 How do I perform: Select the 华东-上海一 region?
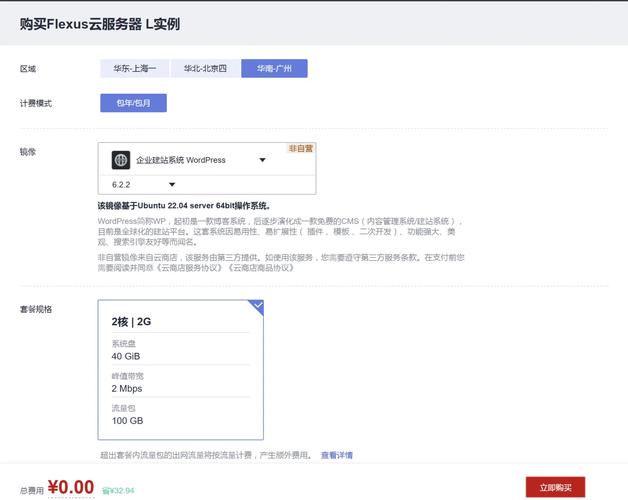(135, 69)
